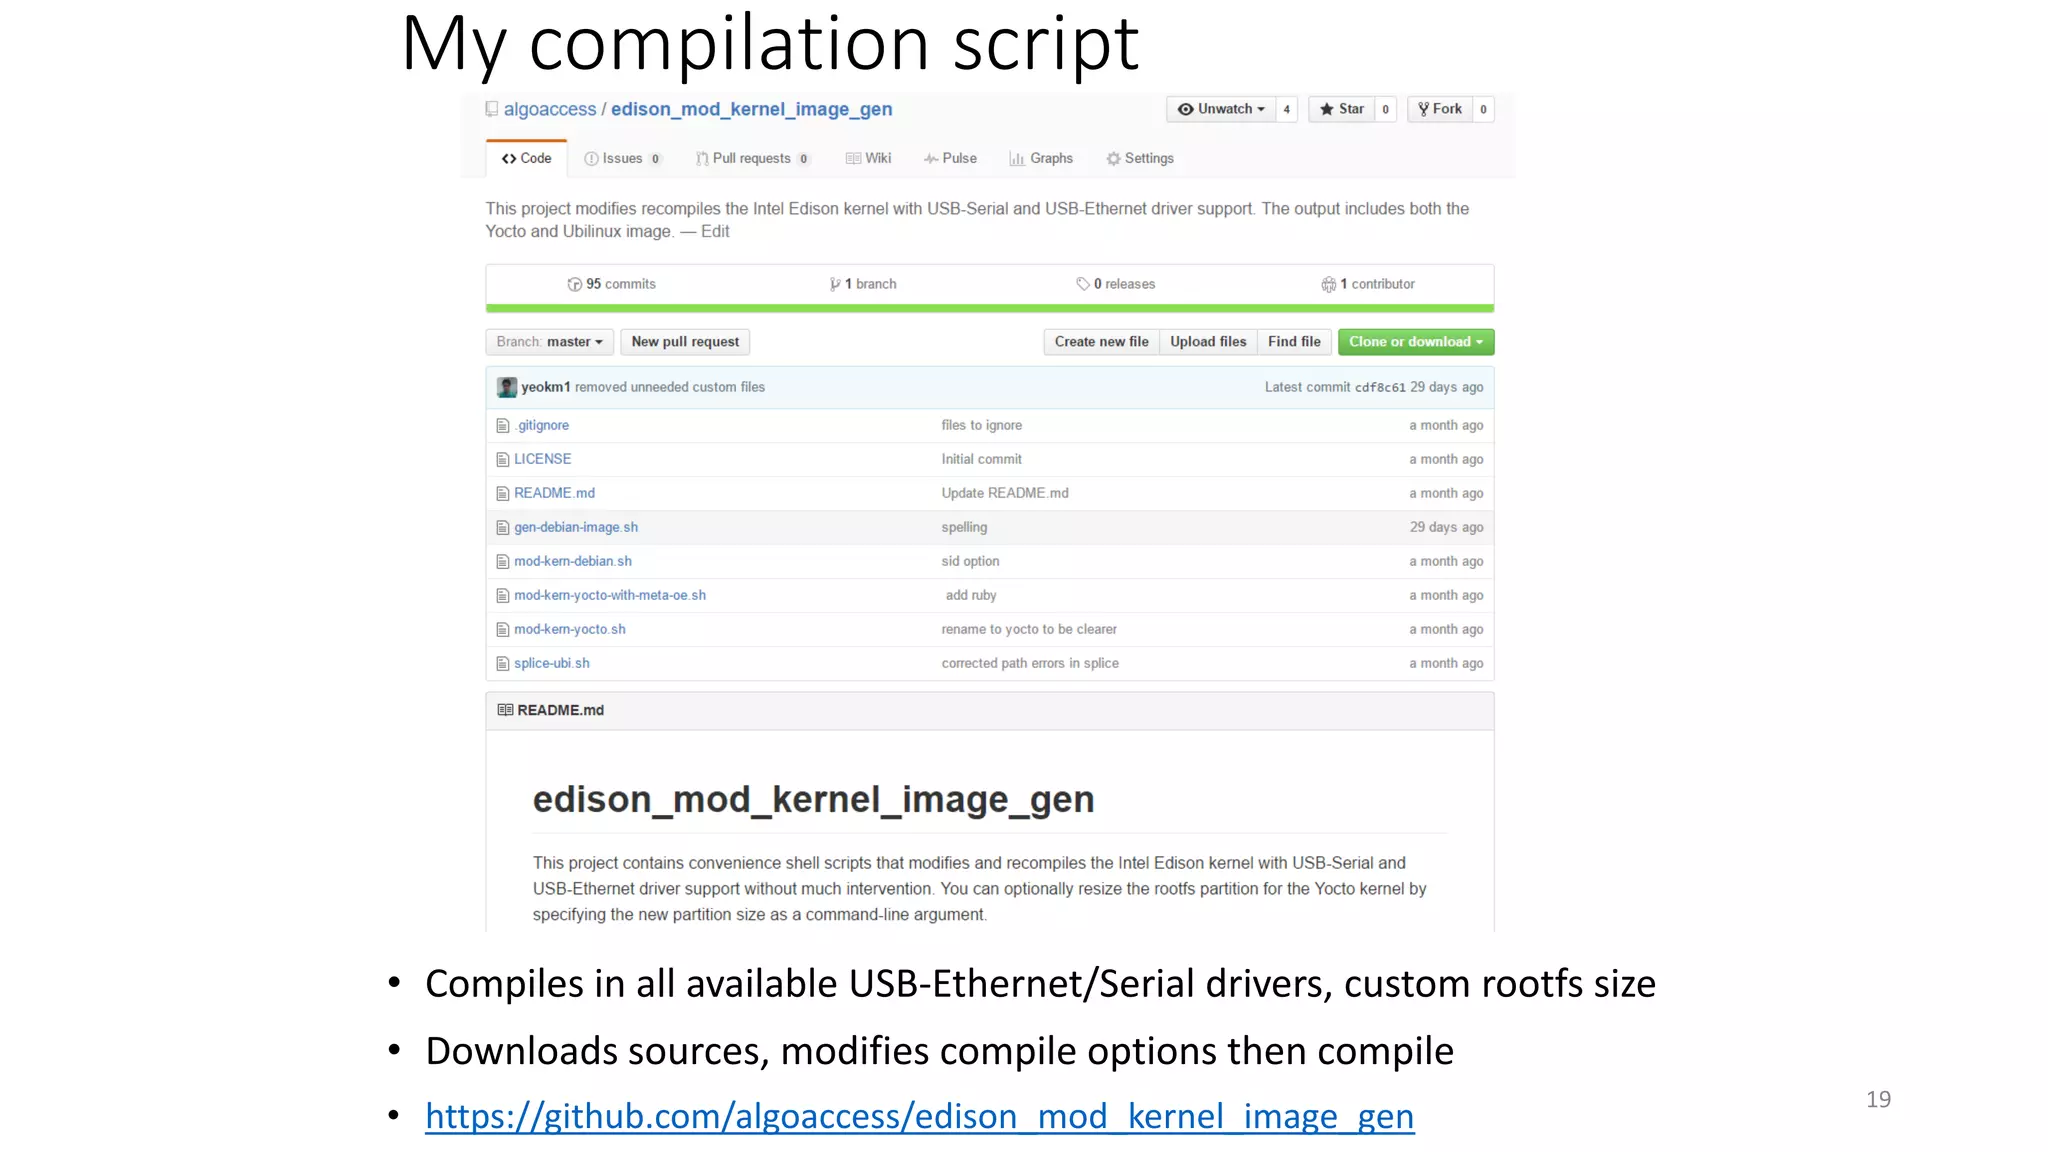Click 'files to ignore' commit message
2048x1152 pixels.
pos(982,426)
